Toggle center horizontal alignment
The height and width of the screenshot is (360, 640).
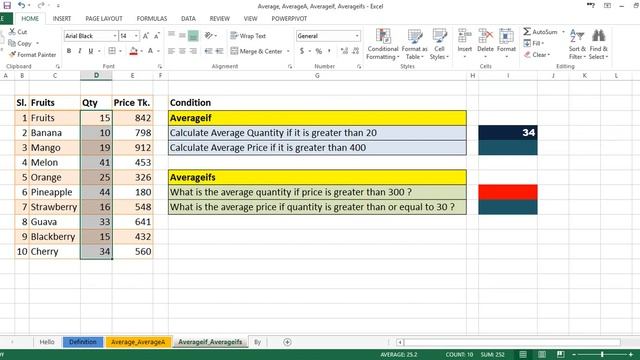(x=182, y=51)
